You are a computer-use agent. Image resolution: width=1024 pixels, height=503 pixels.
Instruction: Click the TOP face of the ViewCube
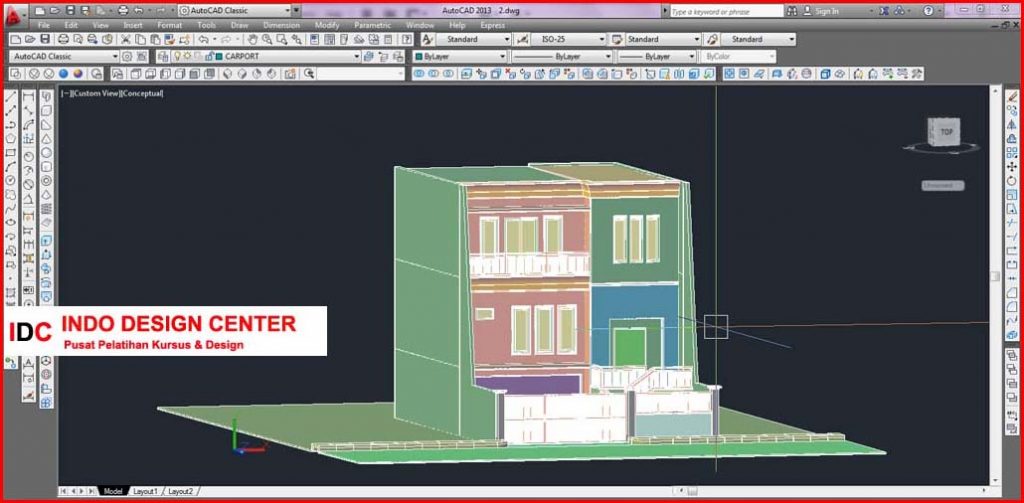point(946,131)
